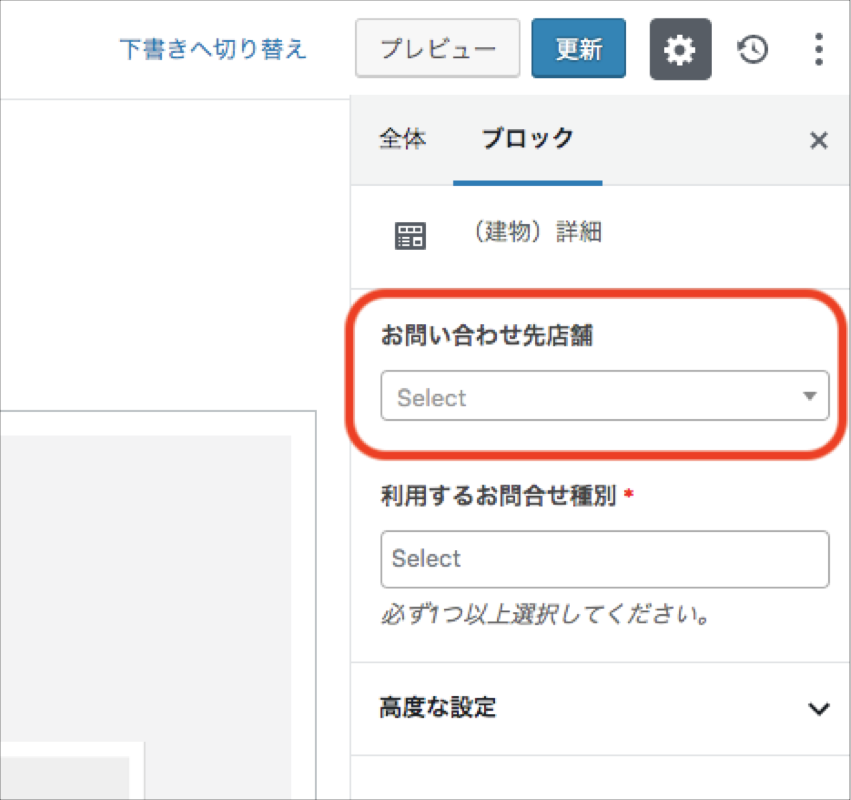This screenshot has width=851, height=800.
Task: Close the settings sidebar with the X
Action: pos(818,141)
